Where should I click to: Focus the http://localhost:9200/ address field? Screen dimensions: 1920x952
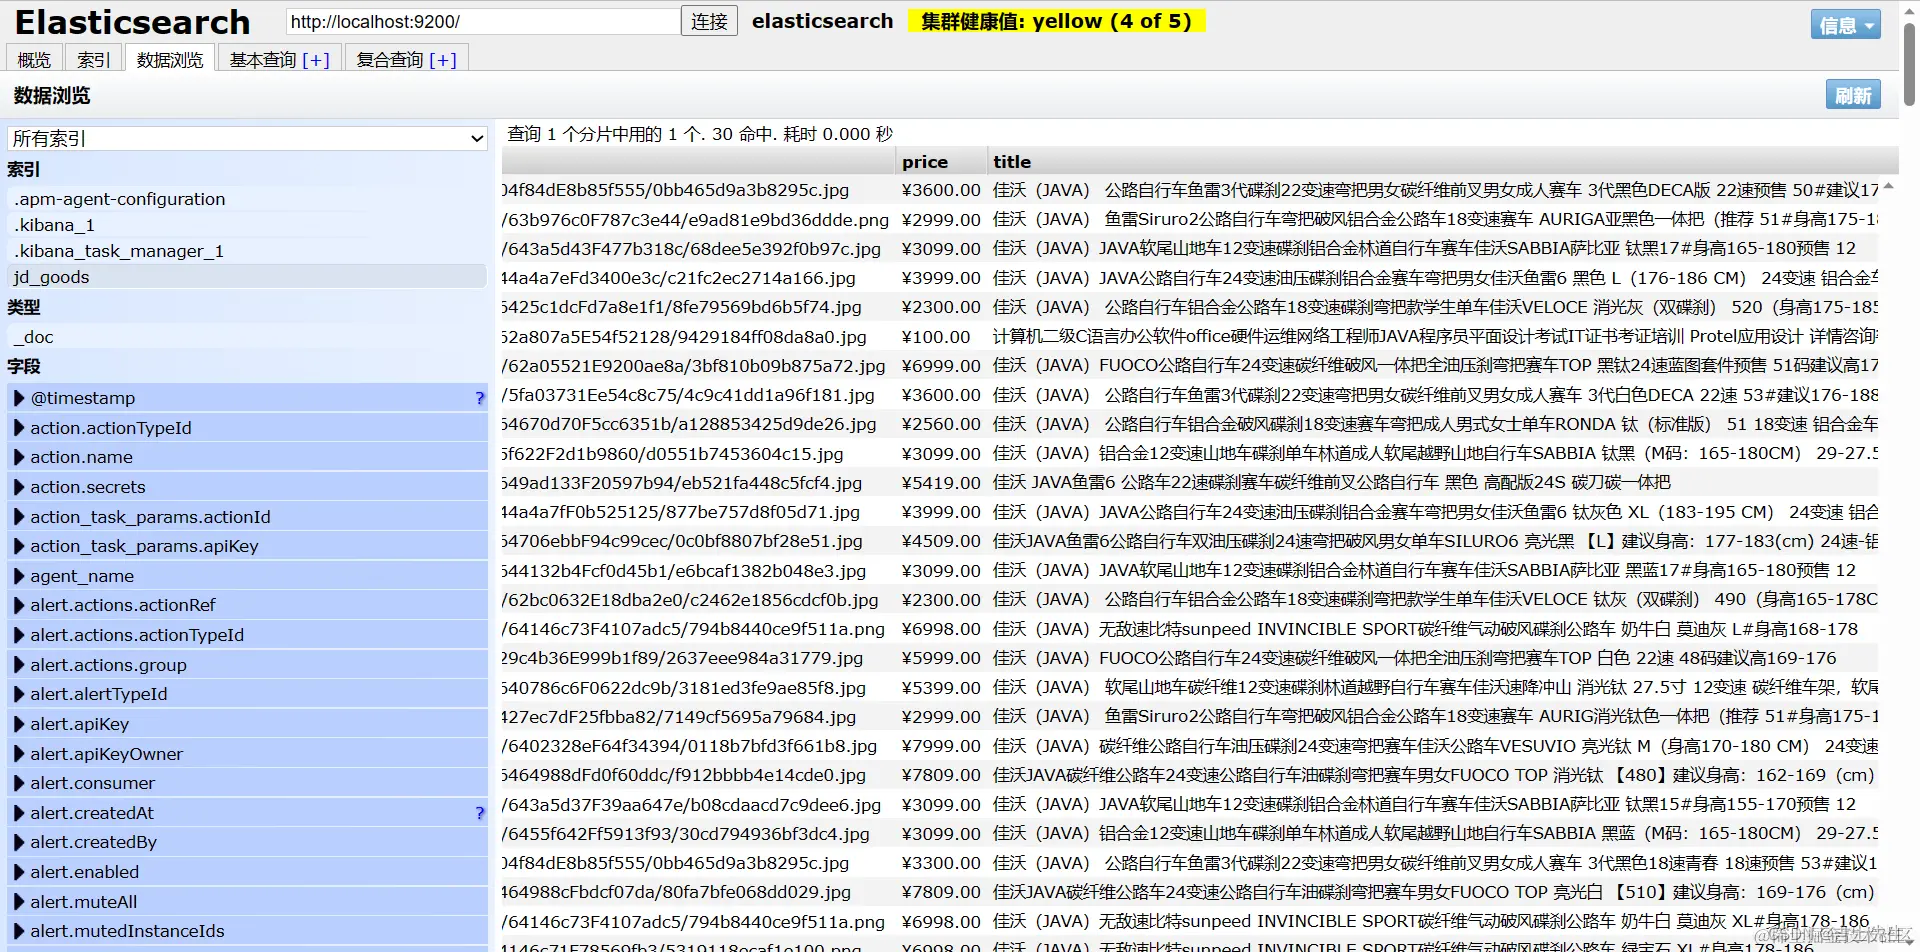pos(483,21)
